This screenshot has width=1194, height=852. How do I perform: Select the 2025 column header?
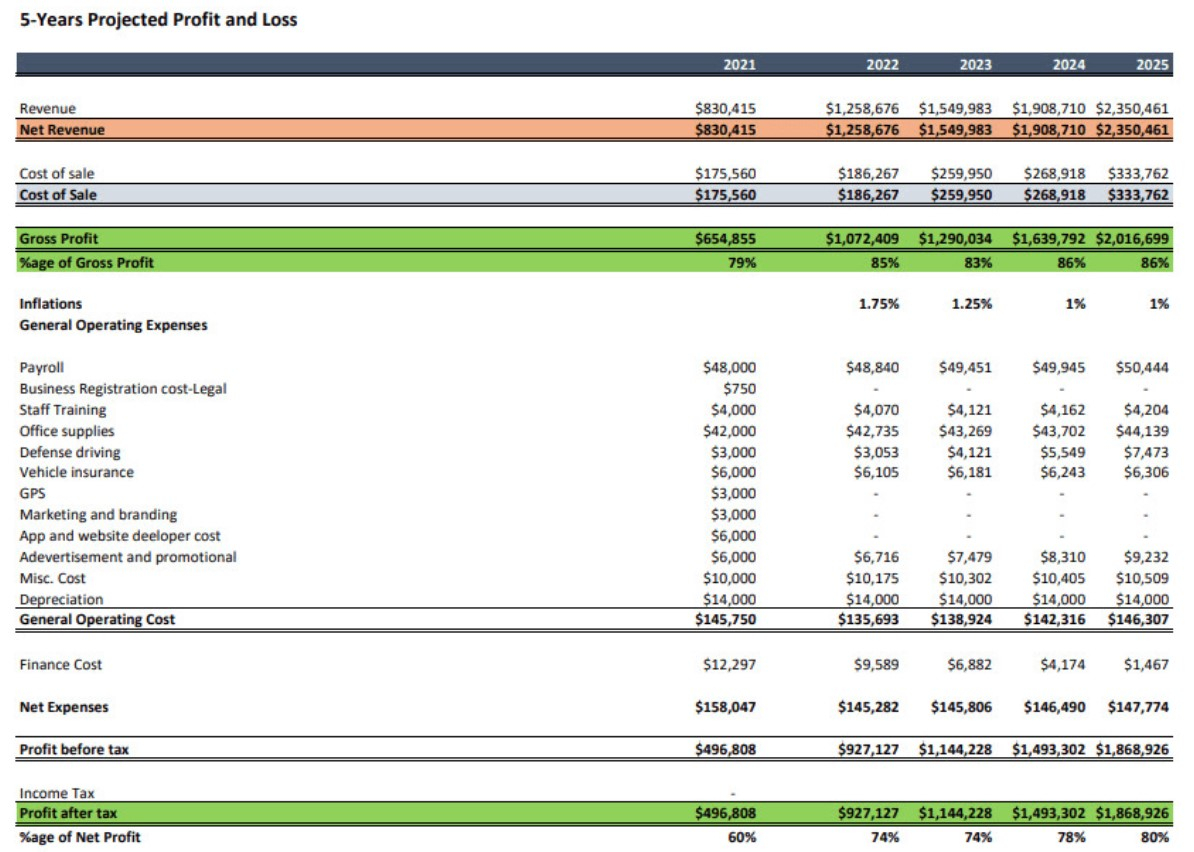pyautogui.click(x=1152, y=65)
